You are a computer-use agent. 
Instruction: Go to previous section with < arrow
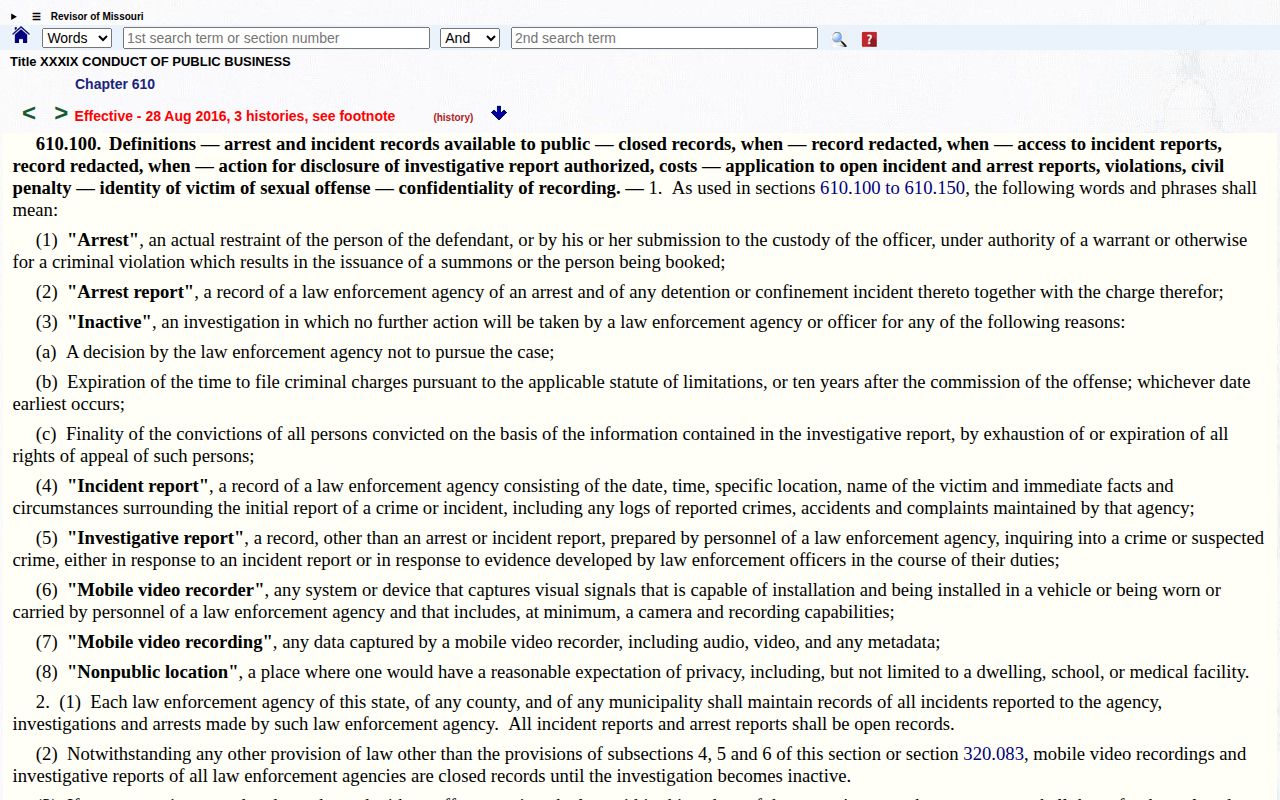(29, 114)
